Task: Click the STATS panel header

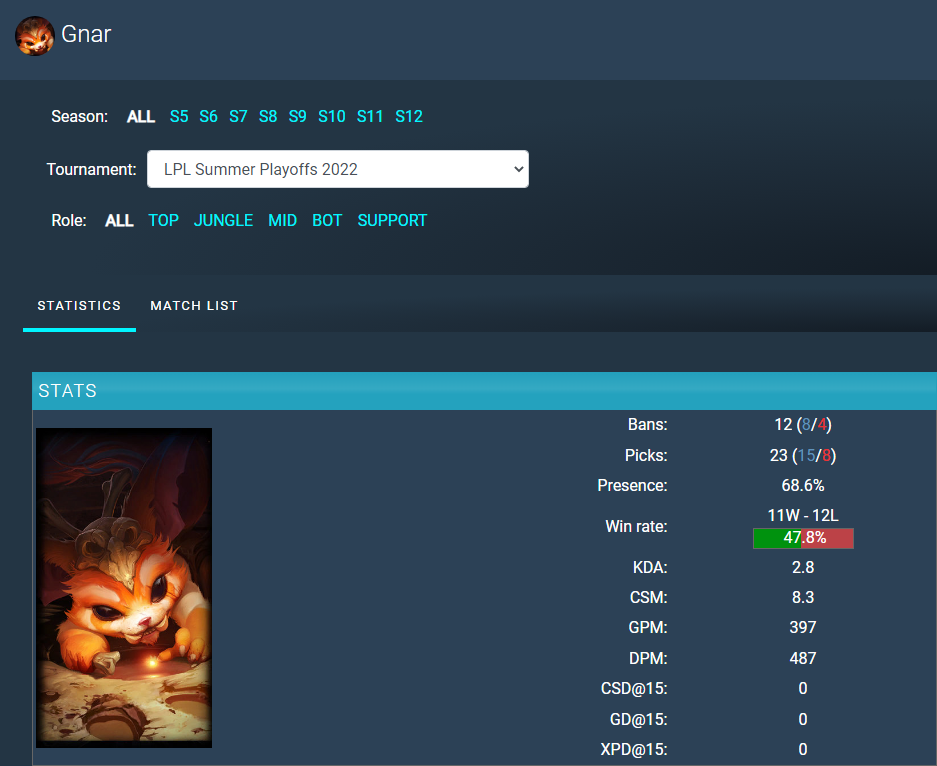Action: pyautogui.click(x=484, y=391)
